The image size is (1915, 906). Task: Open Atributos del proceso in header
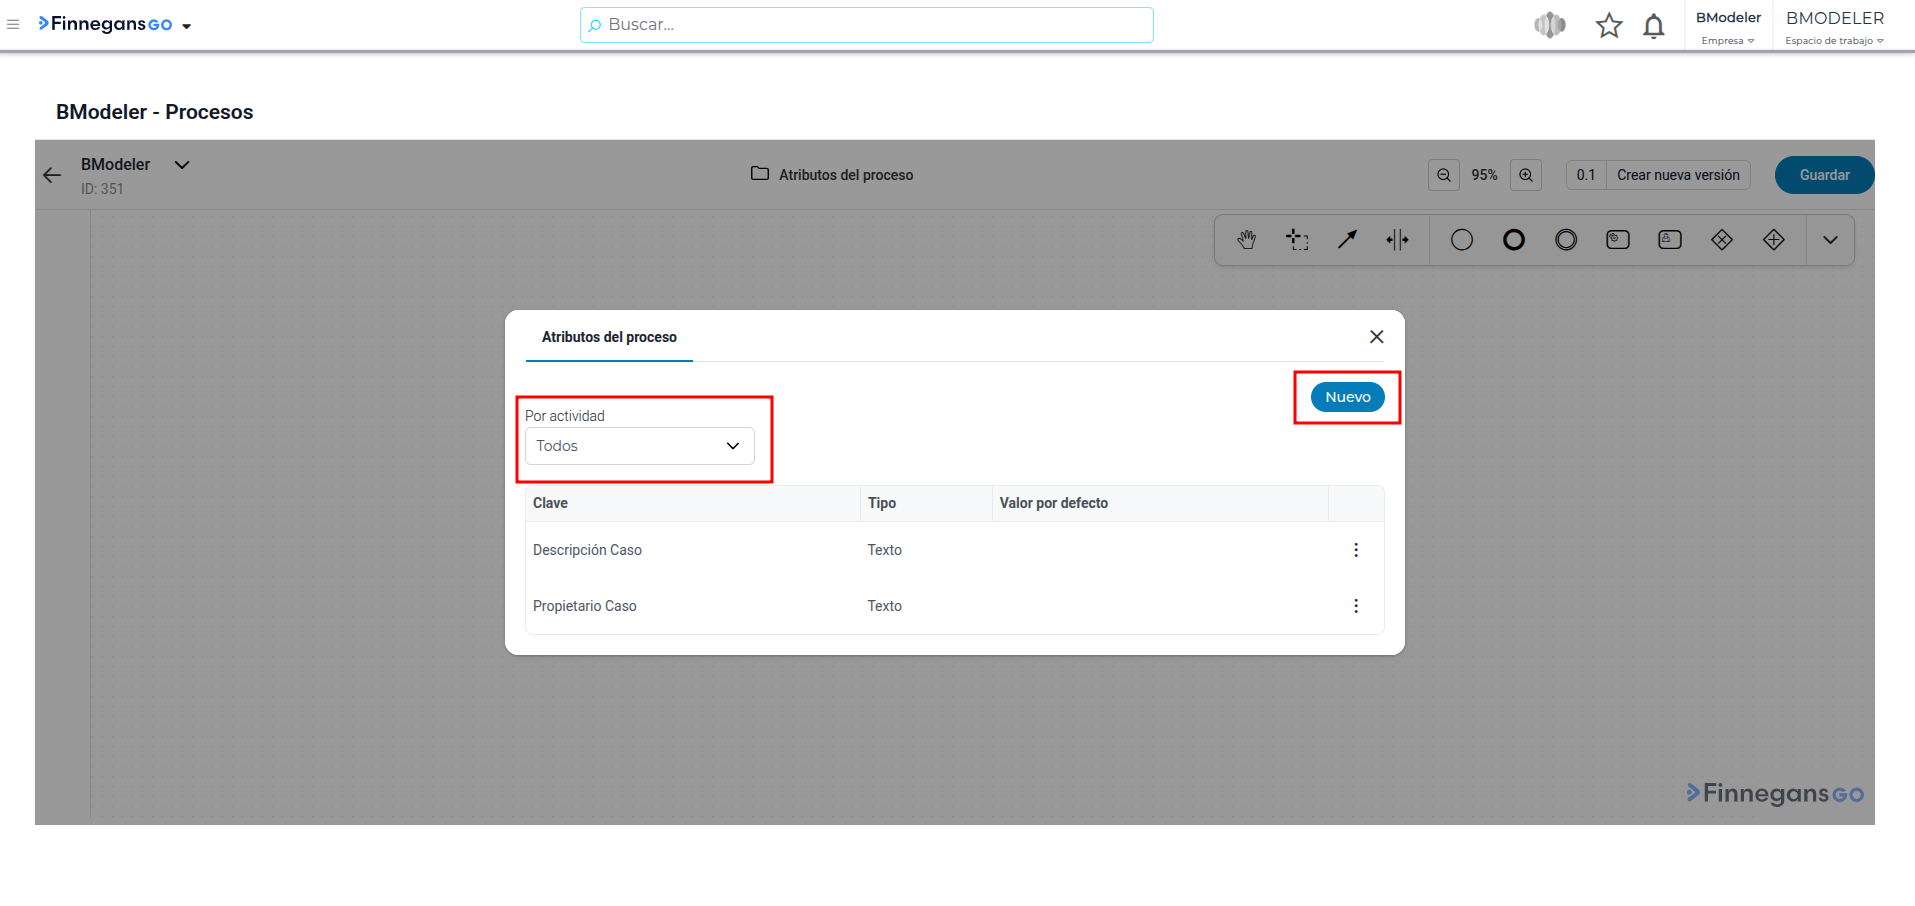(x=846, y=175)
